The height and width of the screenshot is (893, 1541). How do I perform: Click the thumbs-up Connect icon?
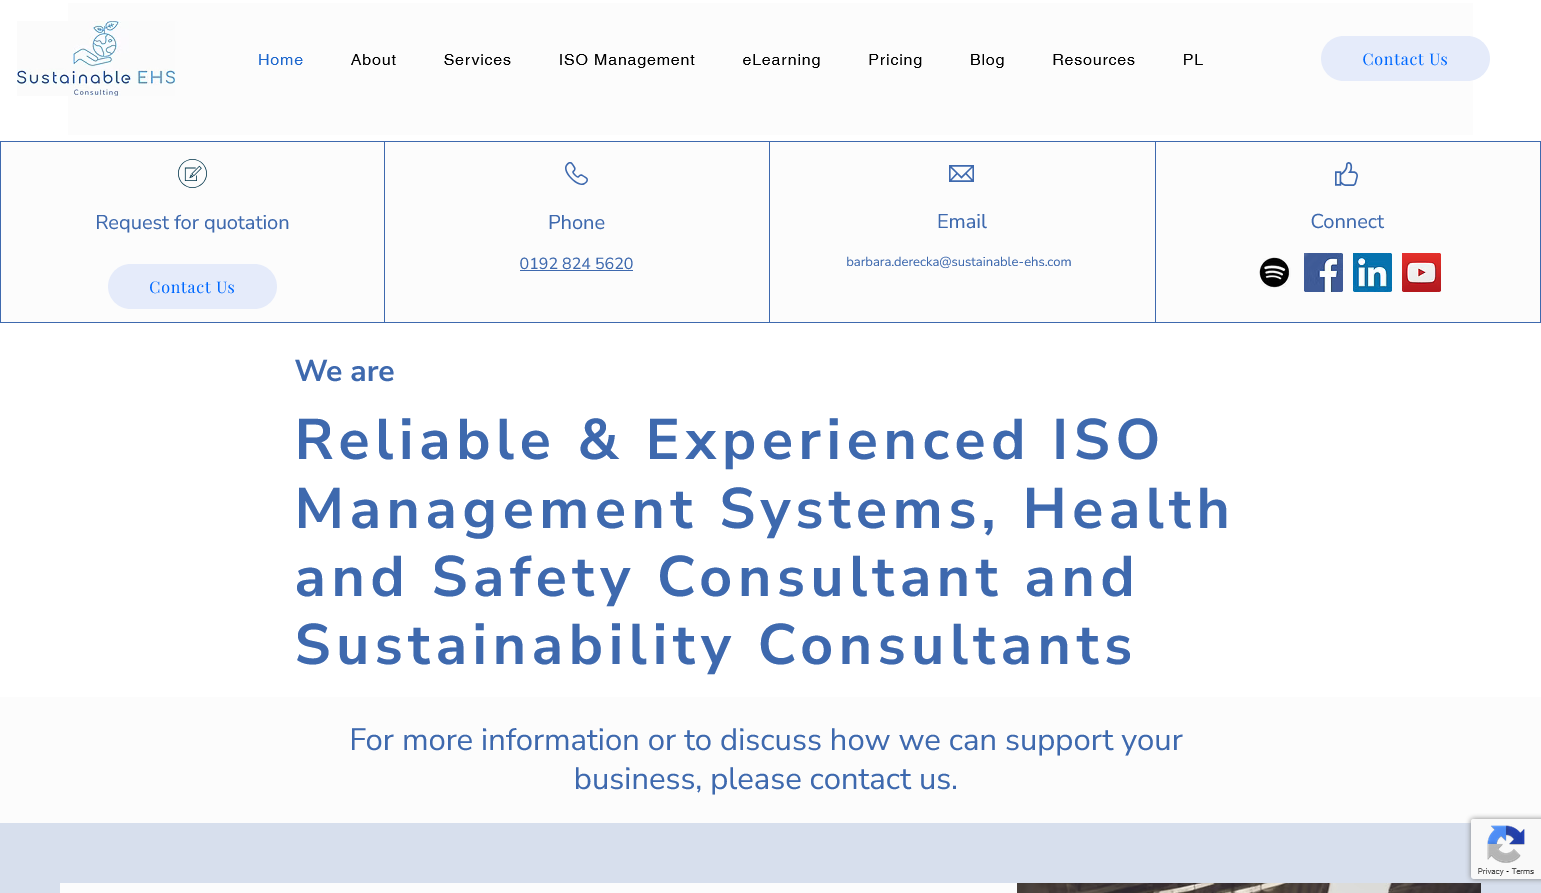tap(1346, 175)
